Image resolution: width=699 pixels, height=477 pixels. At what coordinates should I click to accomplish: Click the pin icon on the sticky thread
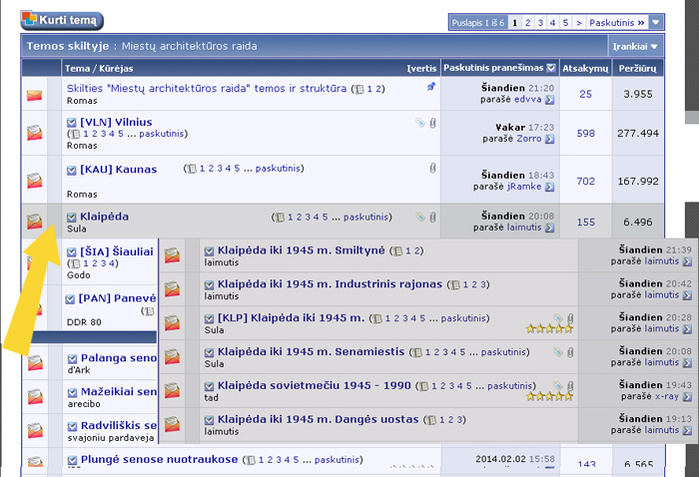pyautogui.click(x=431, y=88)
